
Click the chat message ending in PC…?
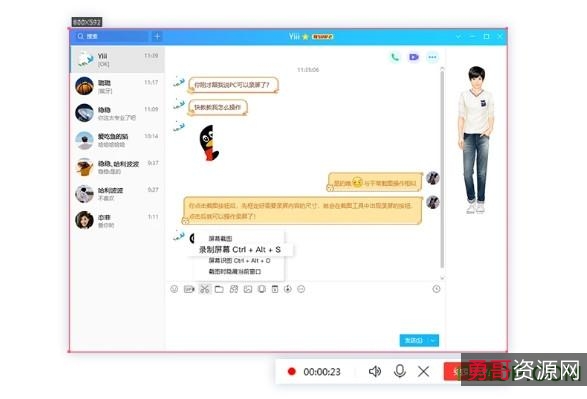tap(233, 85)
